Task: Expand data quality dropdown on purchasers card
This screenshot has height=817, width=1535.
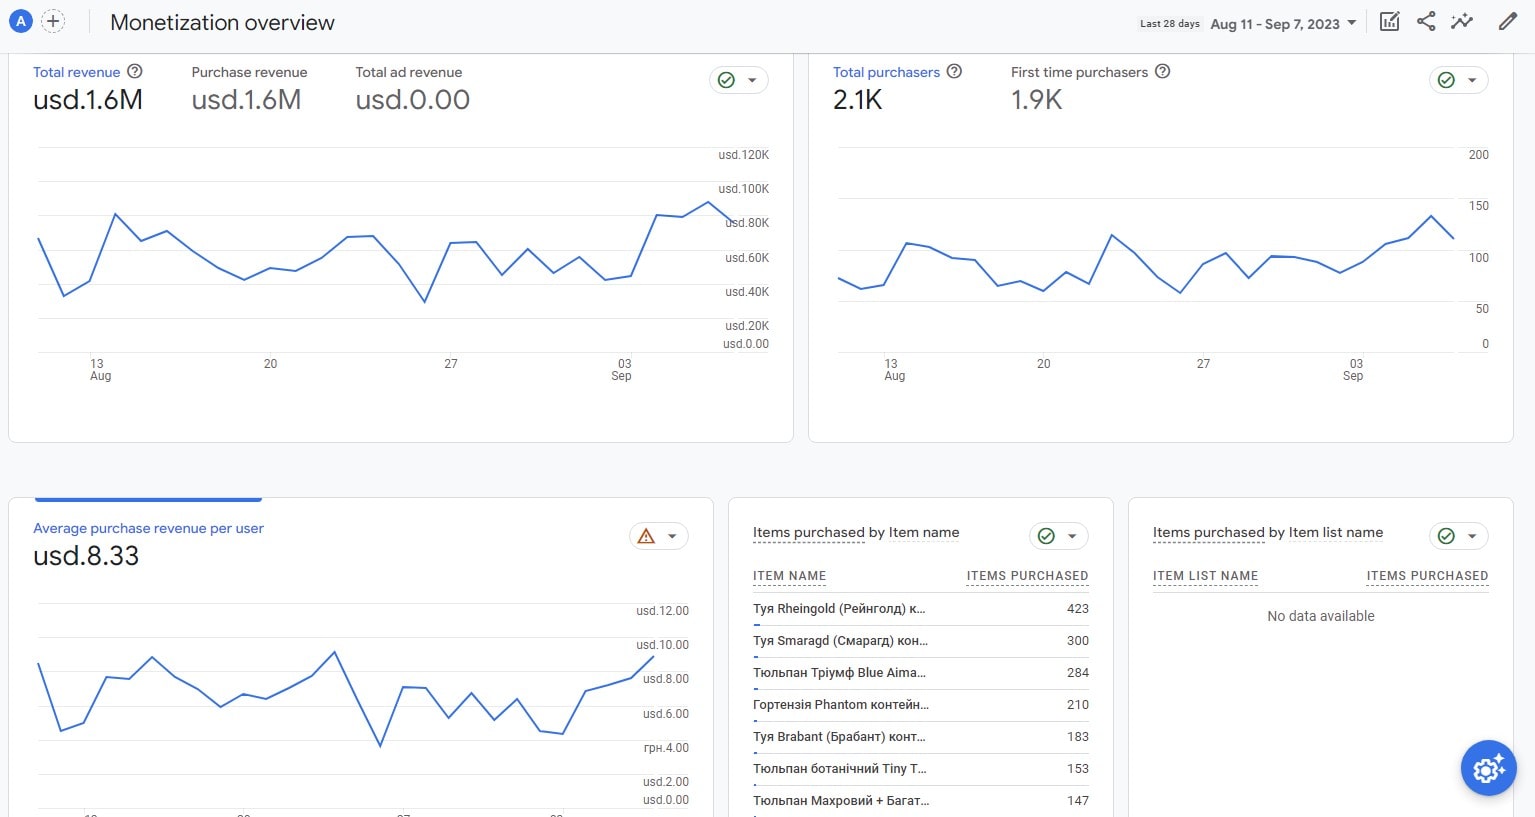Action: (x=1458, y=80)
